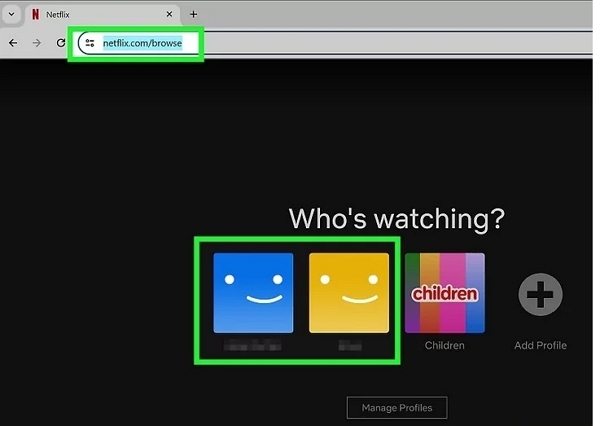Reload the Netflix page
This screenshot has width=600, height=426.
[60, 43]
